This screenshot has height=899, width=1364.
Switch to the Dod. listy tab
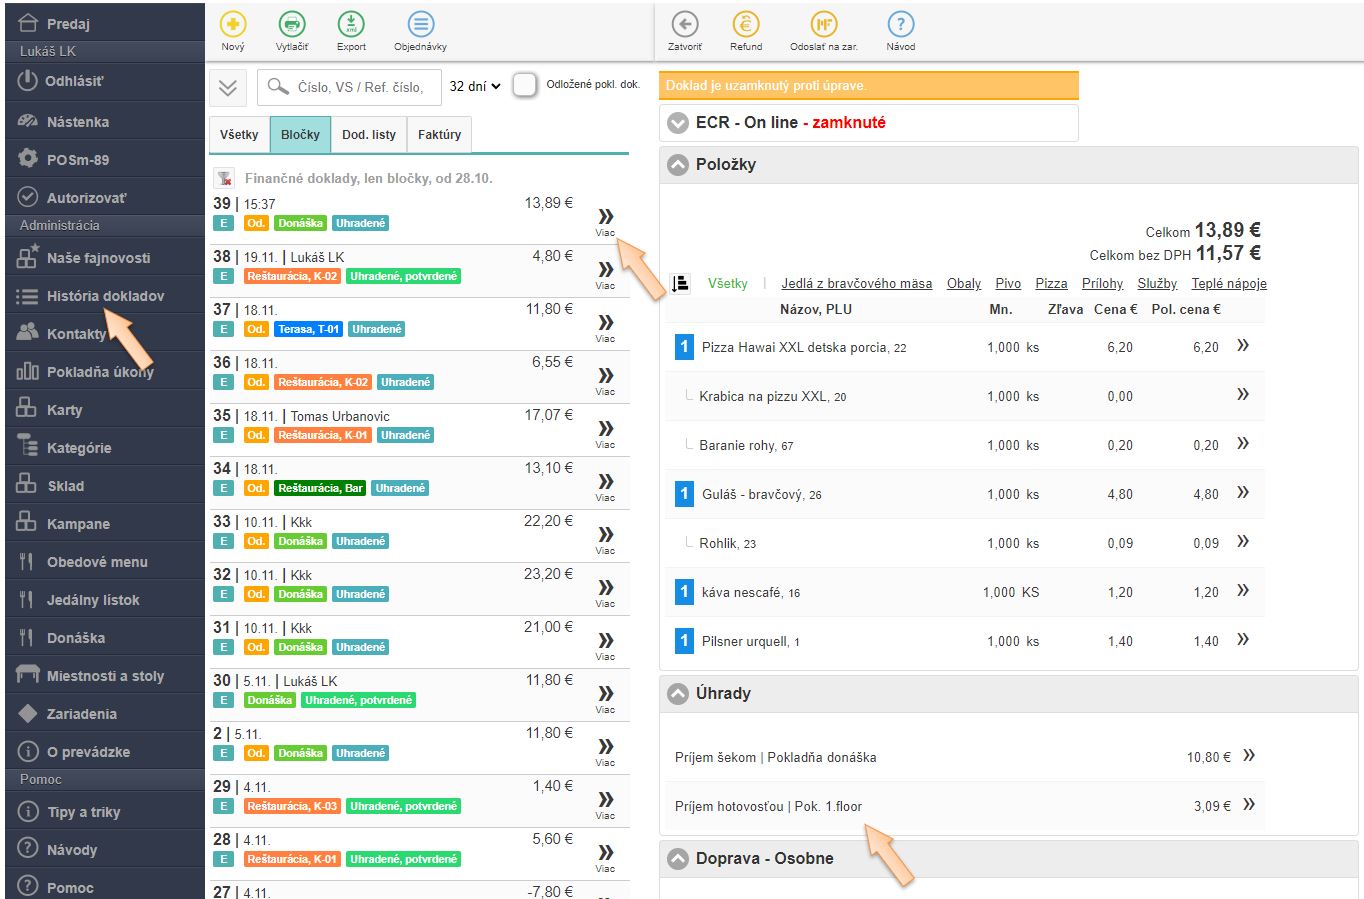pyautogui.click(x=369, y=135)
